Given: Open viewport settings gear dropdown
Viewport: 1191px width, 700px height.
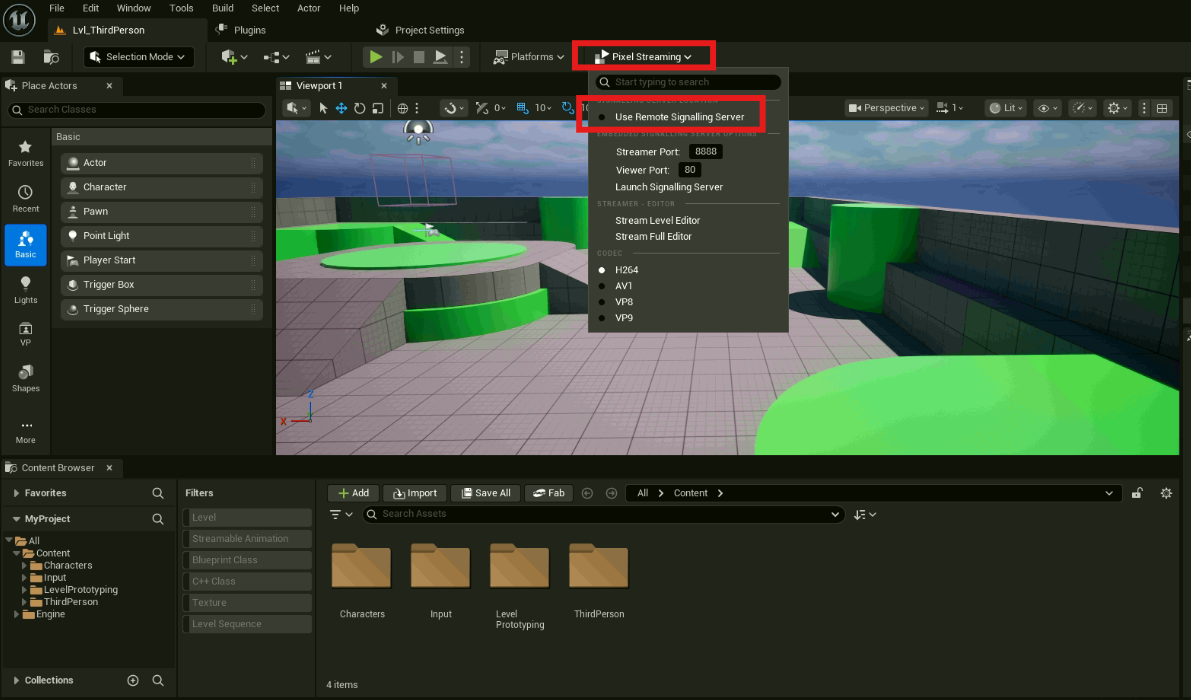Looking at the screenshot, I should pyautogui.click(x=1117, y=109).
